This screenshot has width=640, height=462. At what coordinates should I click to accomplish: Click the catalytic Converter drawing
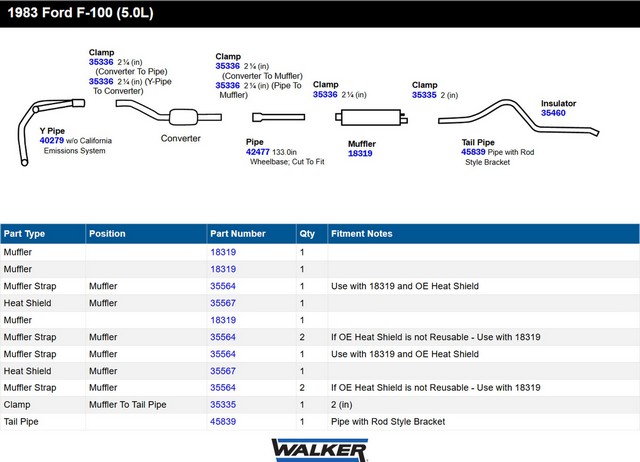[x=169, y=113]
